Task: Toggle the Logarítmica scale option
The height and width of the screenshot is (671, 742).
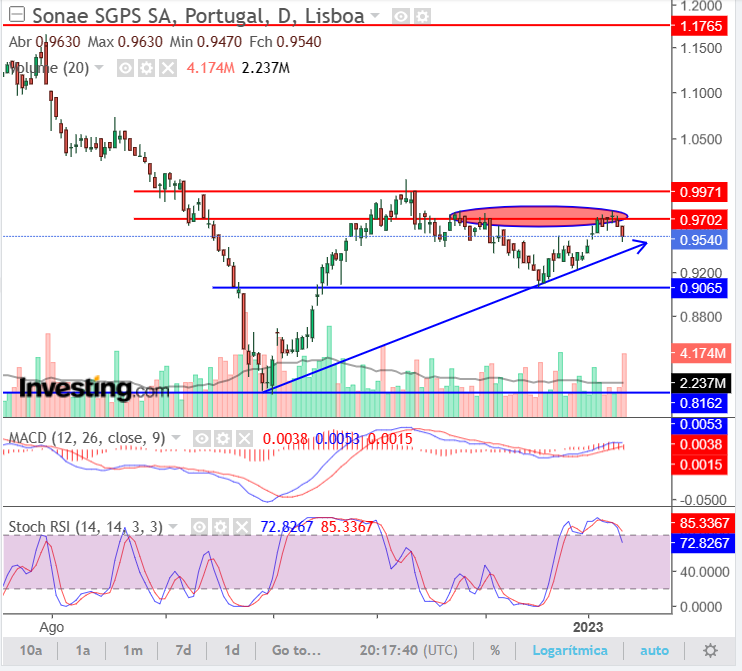Action: point(570,650)
